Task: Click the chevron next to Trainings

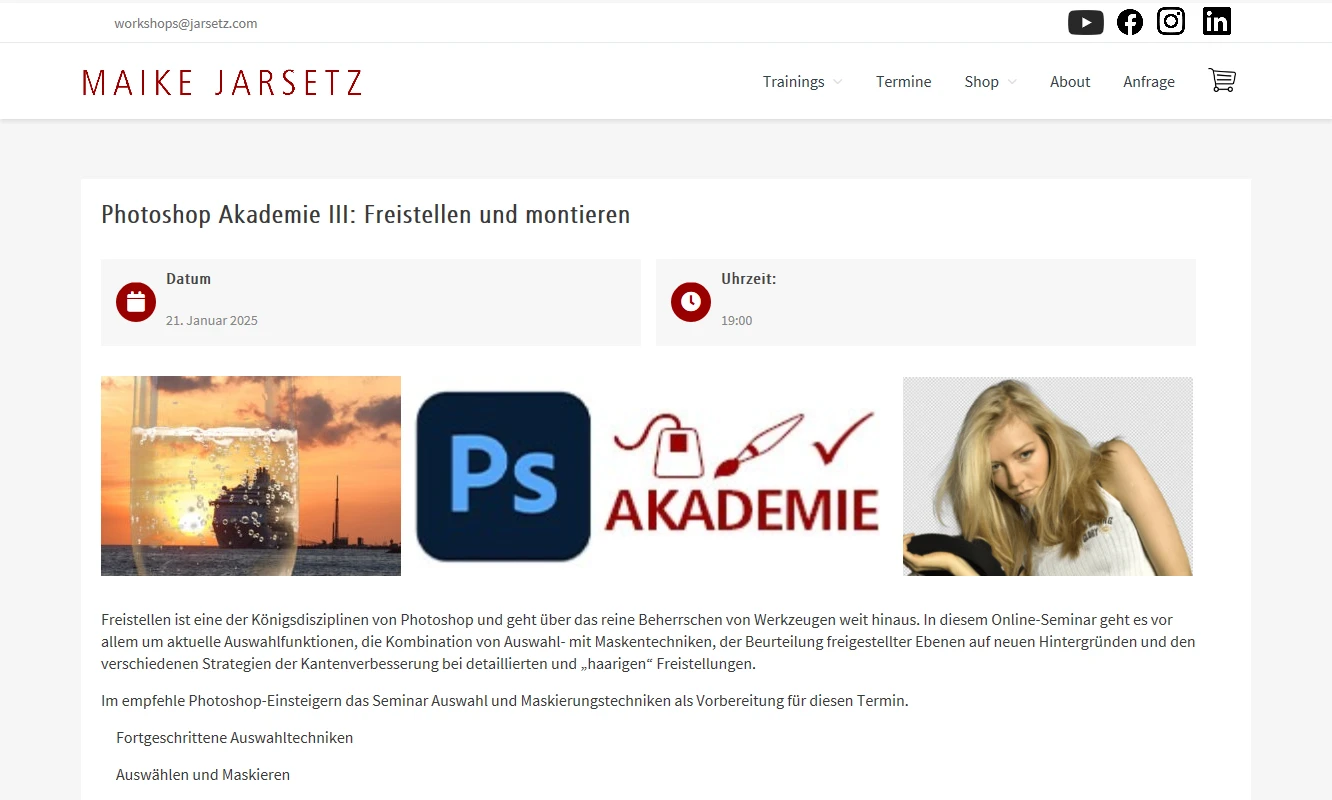Action: pos(837,82)
